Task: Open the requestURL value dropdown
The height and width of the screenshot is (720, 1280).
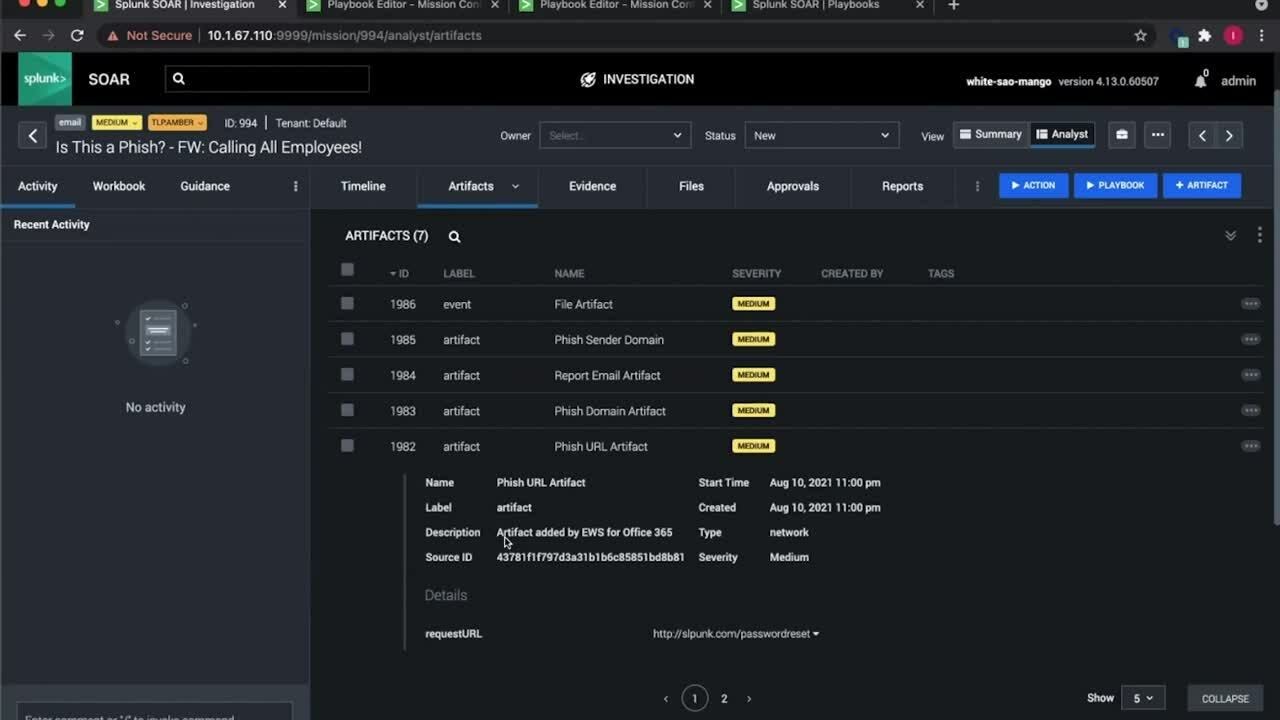Action: point(816,634)
